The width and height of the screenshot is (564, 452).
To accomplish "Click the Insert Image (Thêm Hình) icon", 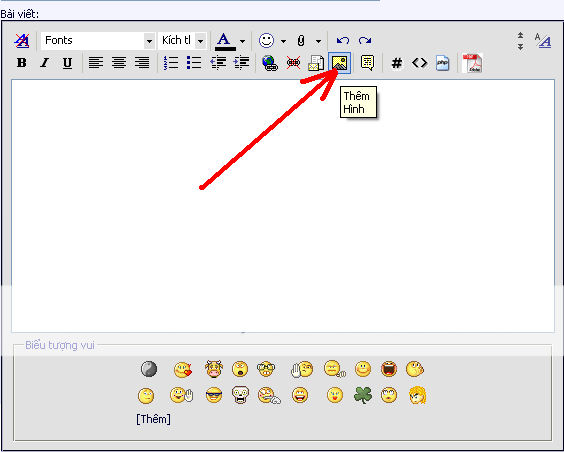I will [340, 63].
